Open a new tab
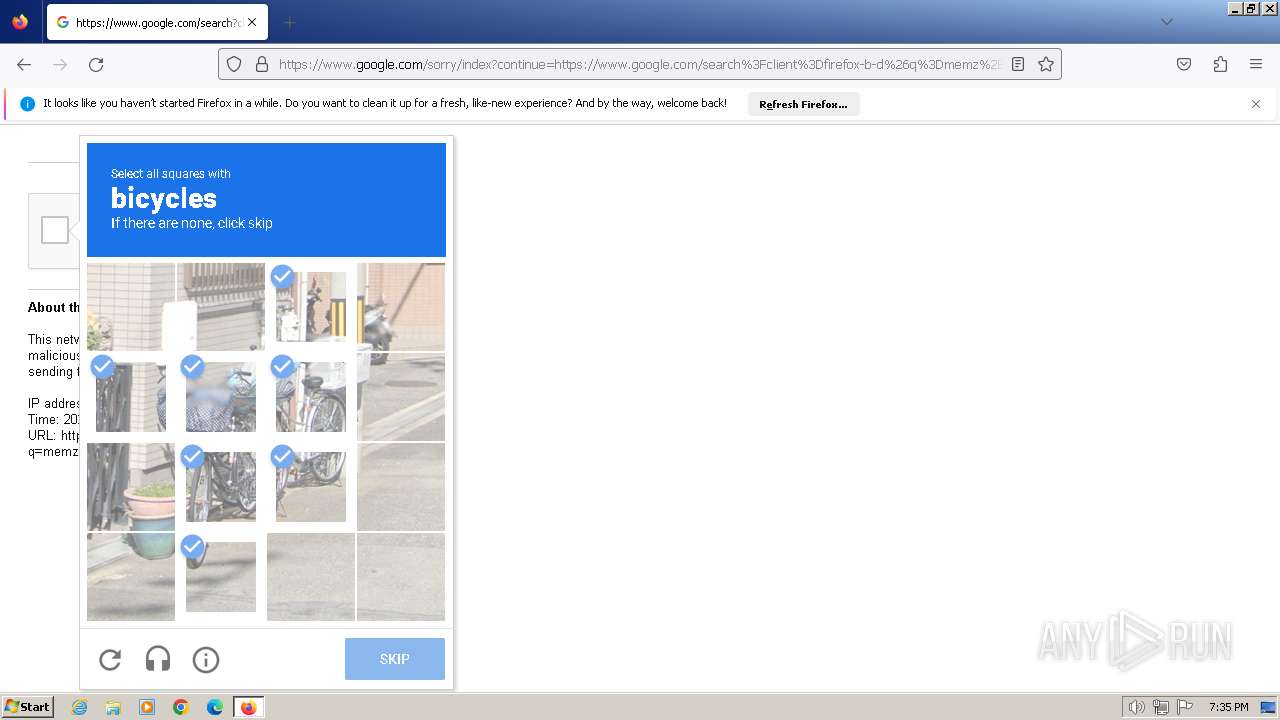The height and width of the screenshot is (720, 1280). (x=289, y=22)
